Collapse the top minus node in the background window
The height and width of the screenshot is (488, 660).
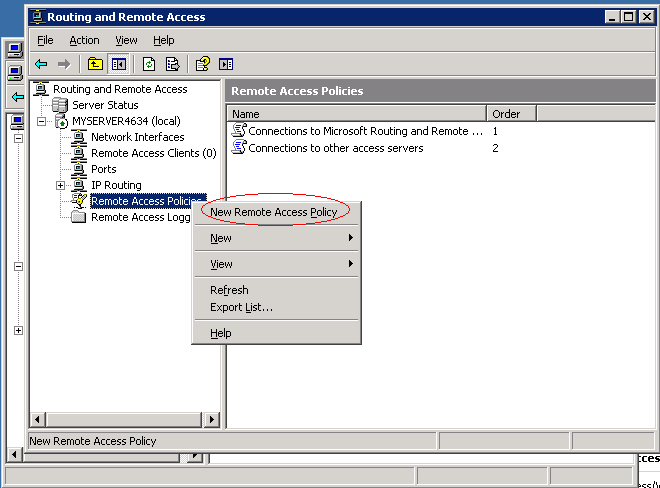pos(18,139)
